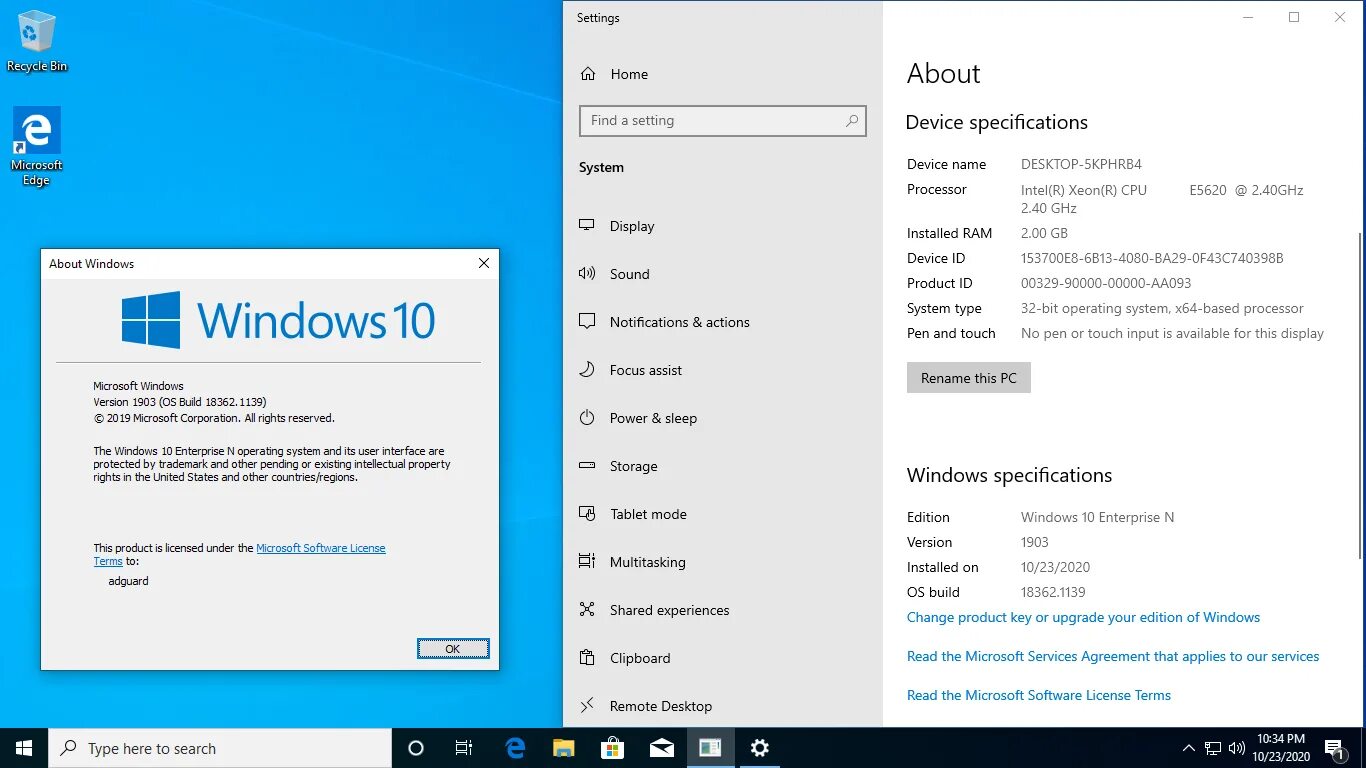Click the Edition value Windows 10 Enterprise N
The height and width of the screenshot is (768, 1366).
click(1097, 517)
